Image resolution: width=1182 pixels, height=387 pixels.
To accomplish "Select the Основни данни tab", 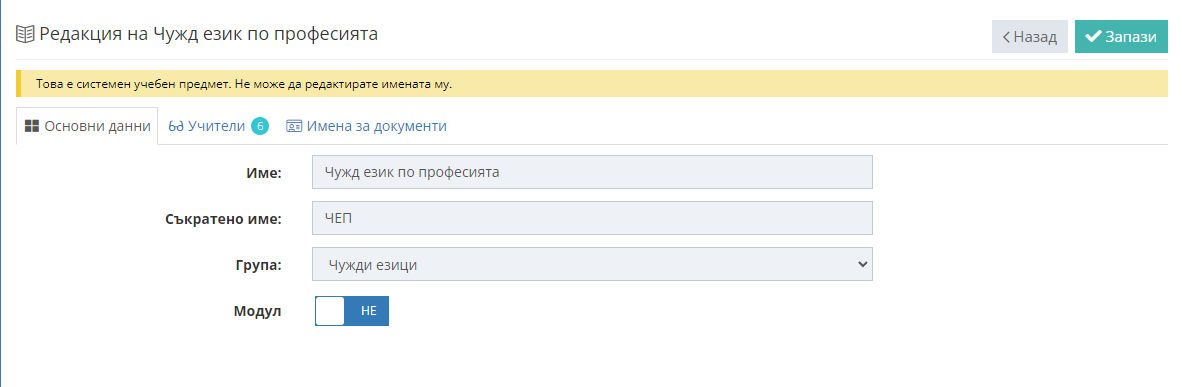I will (x=87, y=126).
